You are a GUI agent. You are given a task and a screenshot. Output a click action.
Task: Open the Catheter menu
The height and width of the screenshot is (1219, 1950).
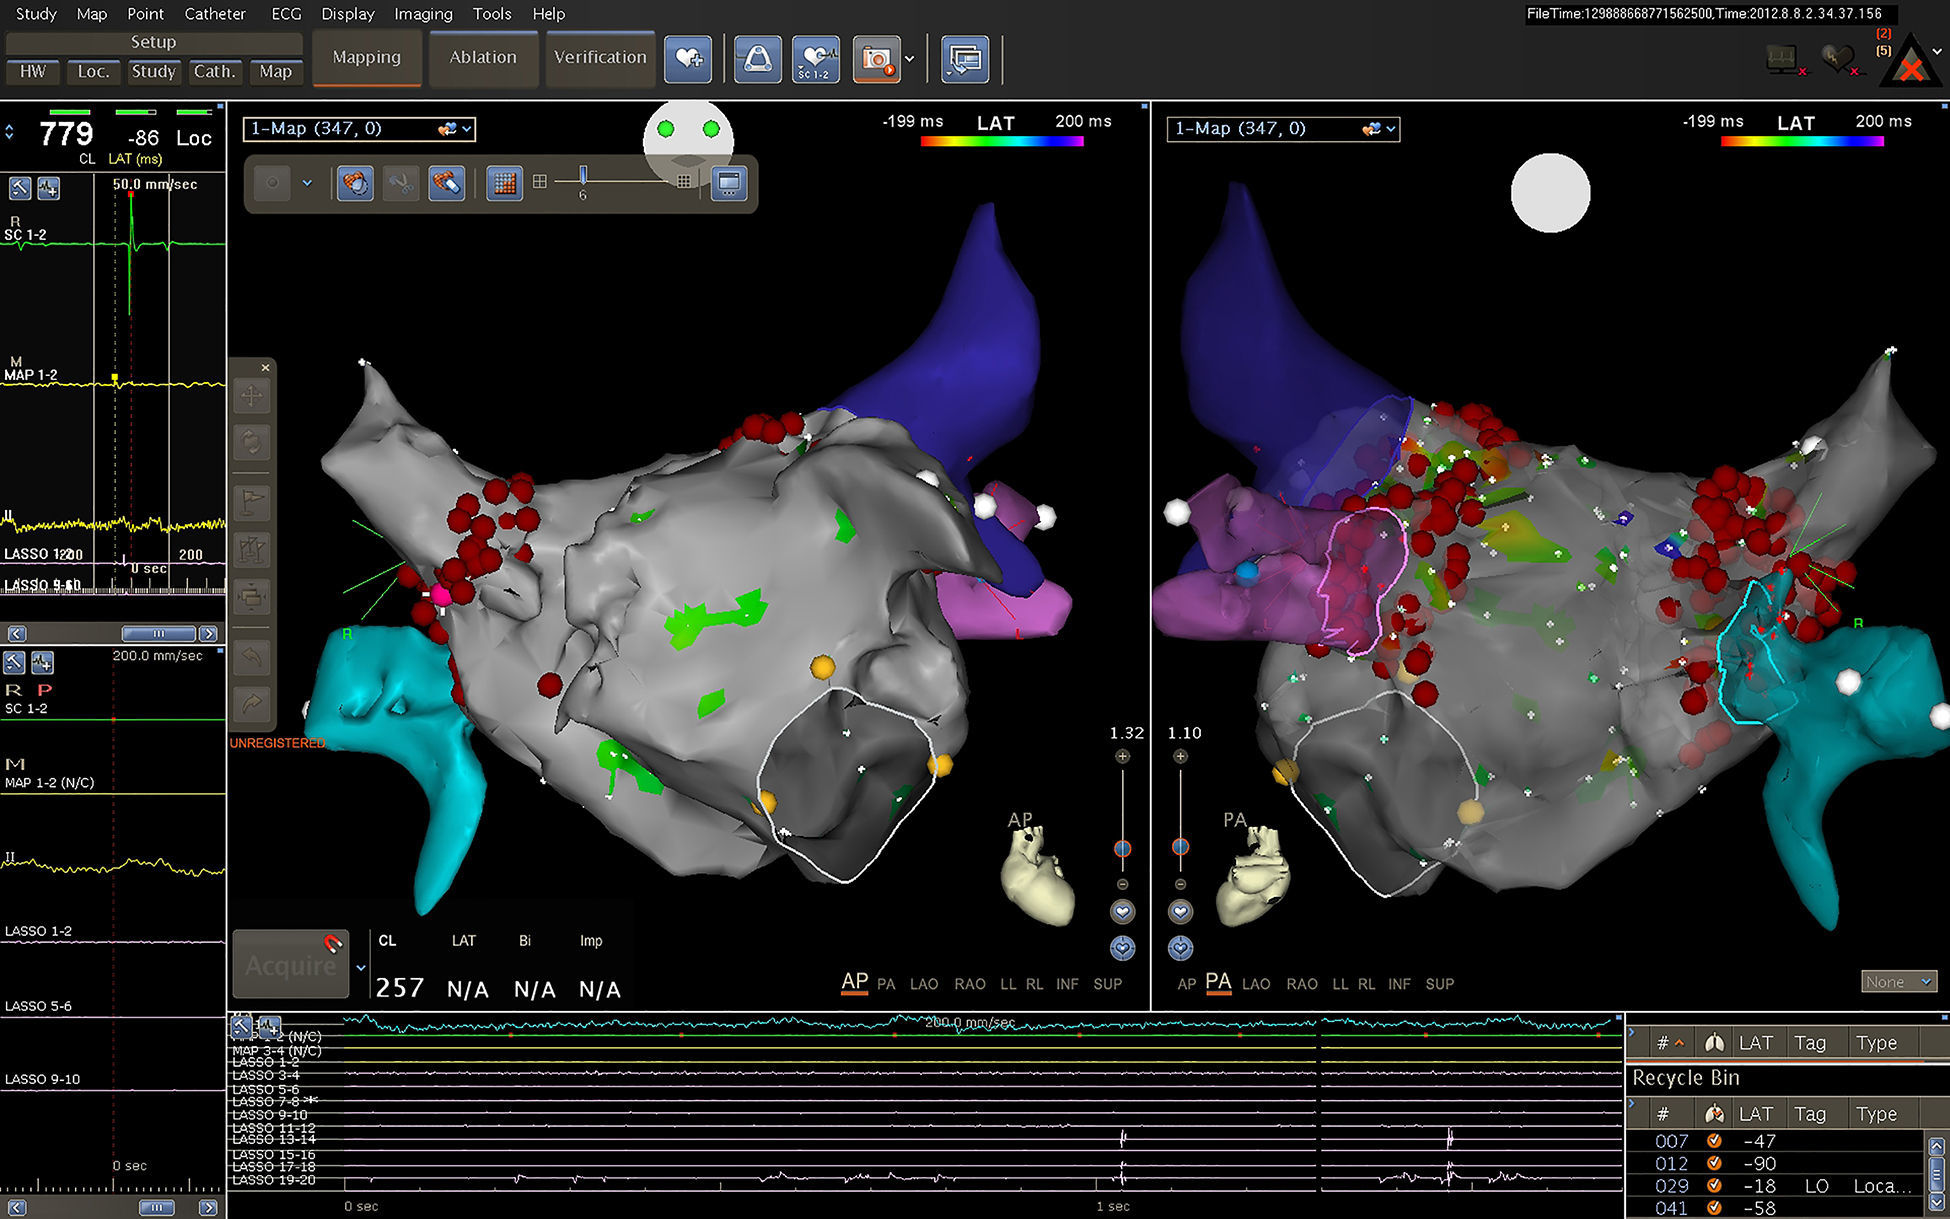(215, 14)
